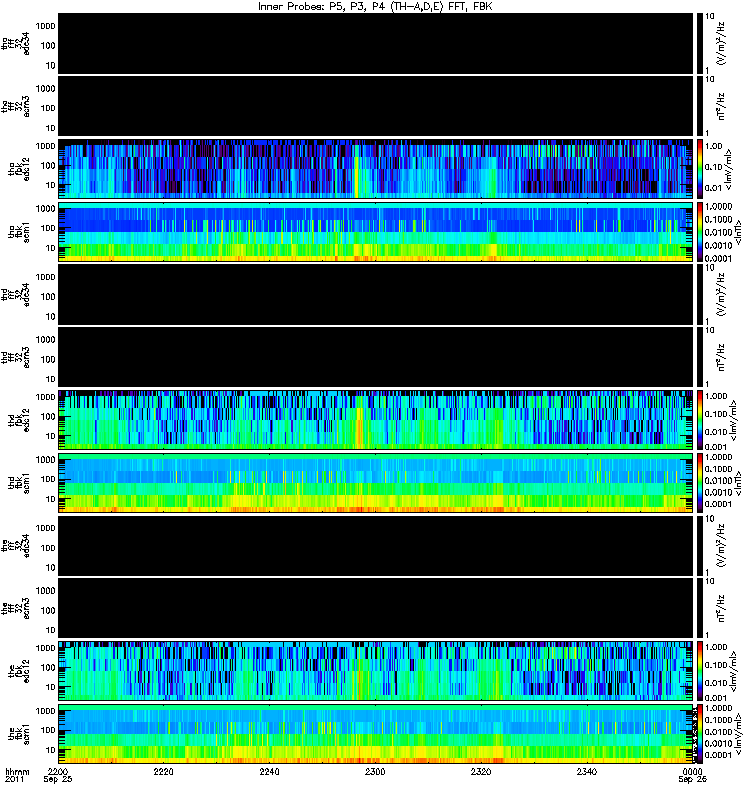Viewport: 750px width, 800px height.
Task: Click the '2220' time axis label
Action: click(163, 771)
